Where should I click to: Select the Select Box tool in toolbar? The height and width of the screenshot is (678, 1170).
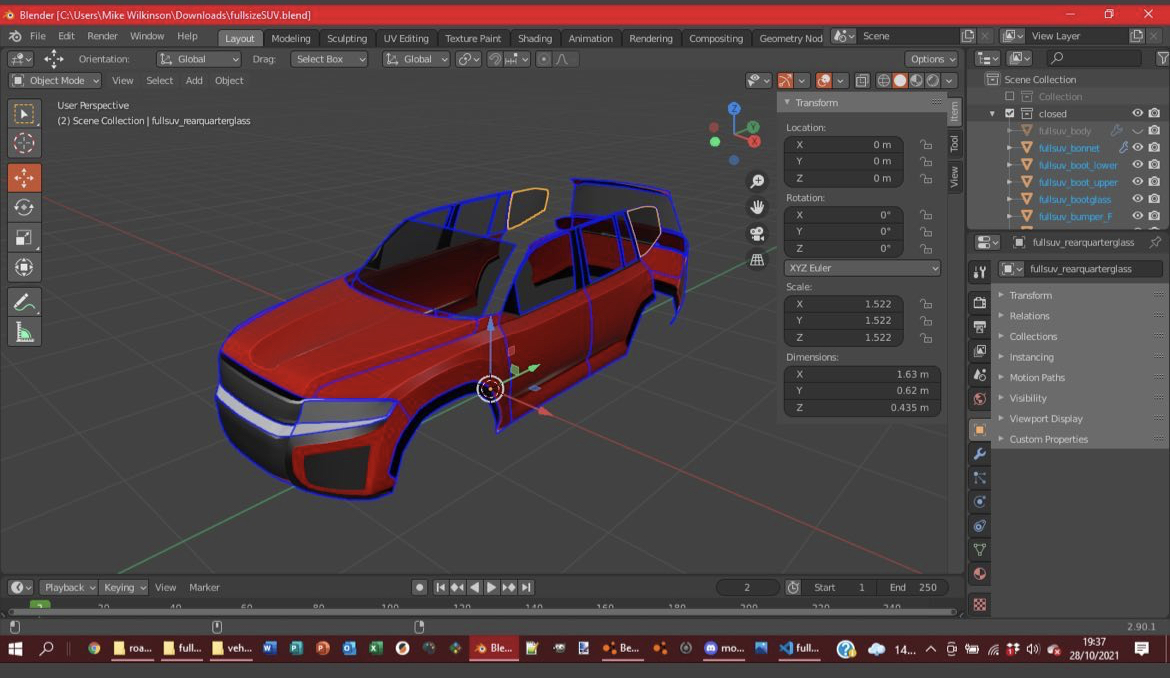coord(24,114)
